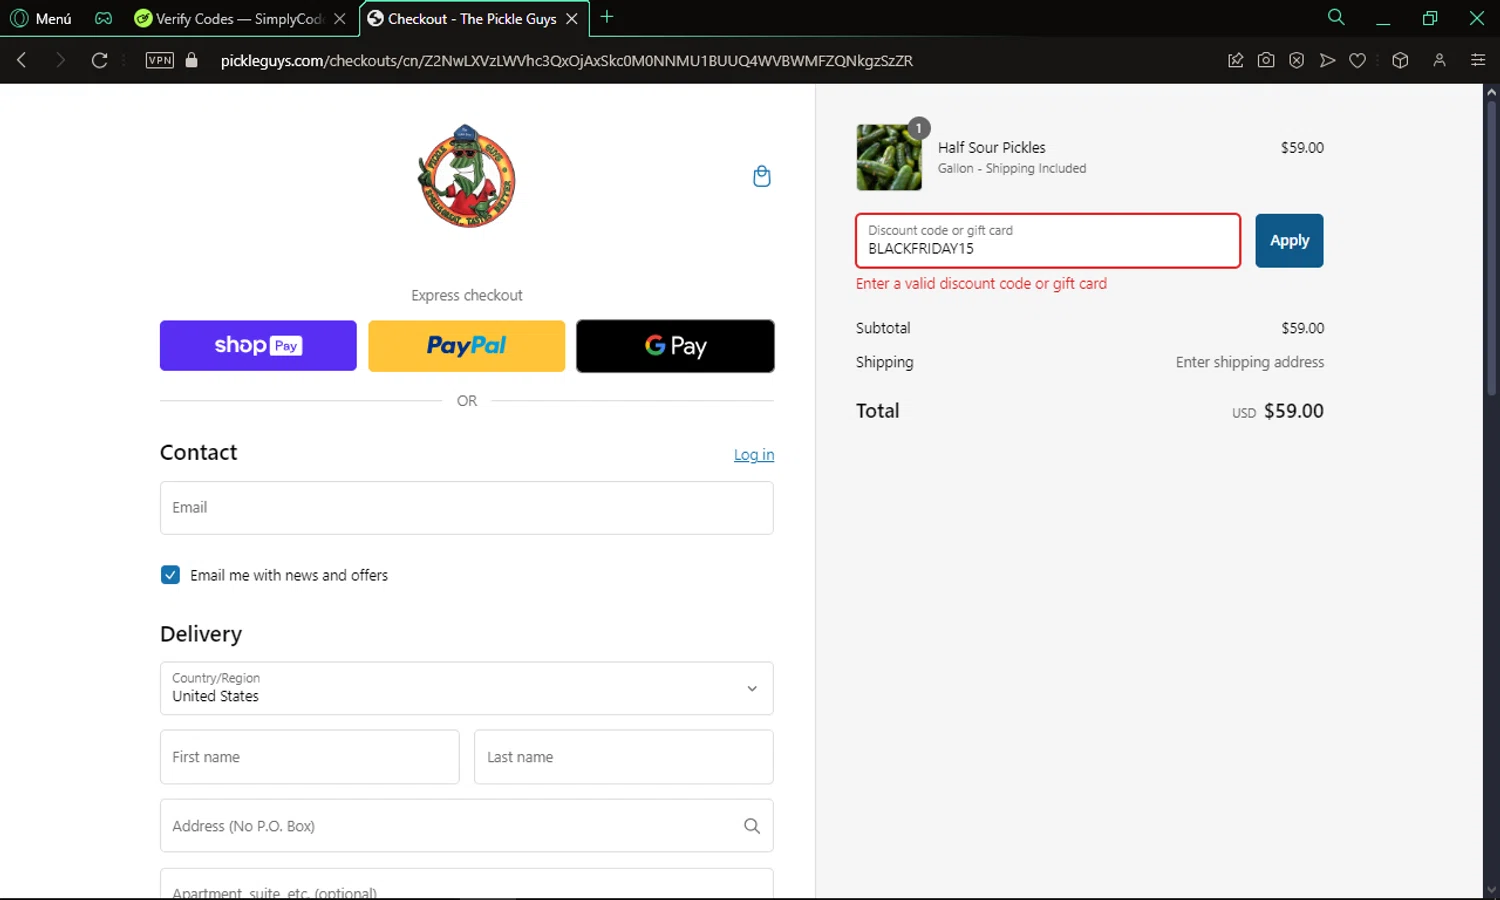The height and width of the screenshot is (900, 1500).
Task: Click the edit page pencil icon
Action: [1236, 60]
